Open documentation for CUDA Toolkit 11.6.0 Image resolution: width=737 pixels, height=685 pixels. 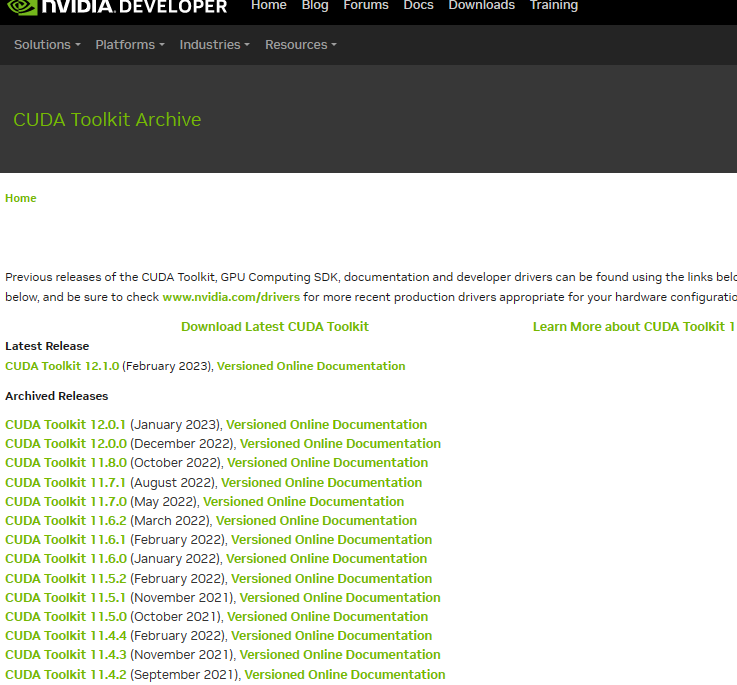(326, 559)
